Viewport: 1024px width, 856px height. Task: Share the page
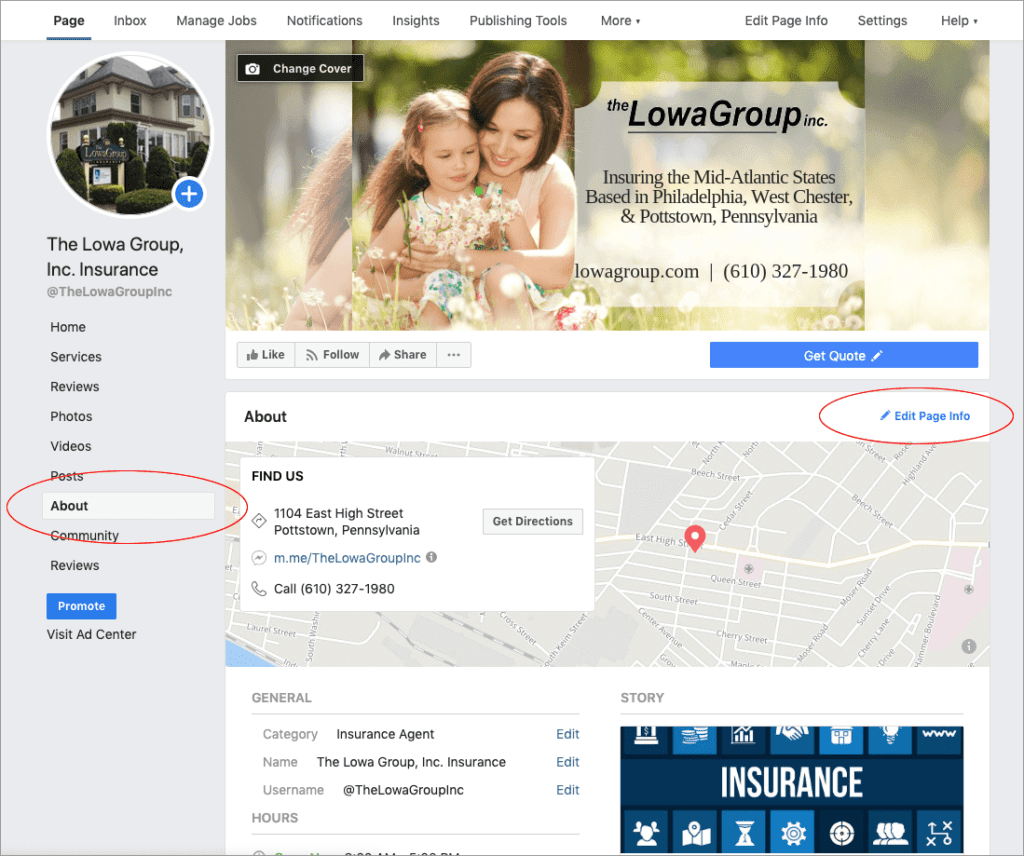pos(403,355)
